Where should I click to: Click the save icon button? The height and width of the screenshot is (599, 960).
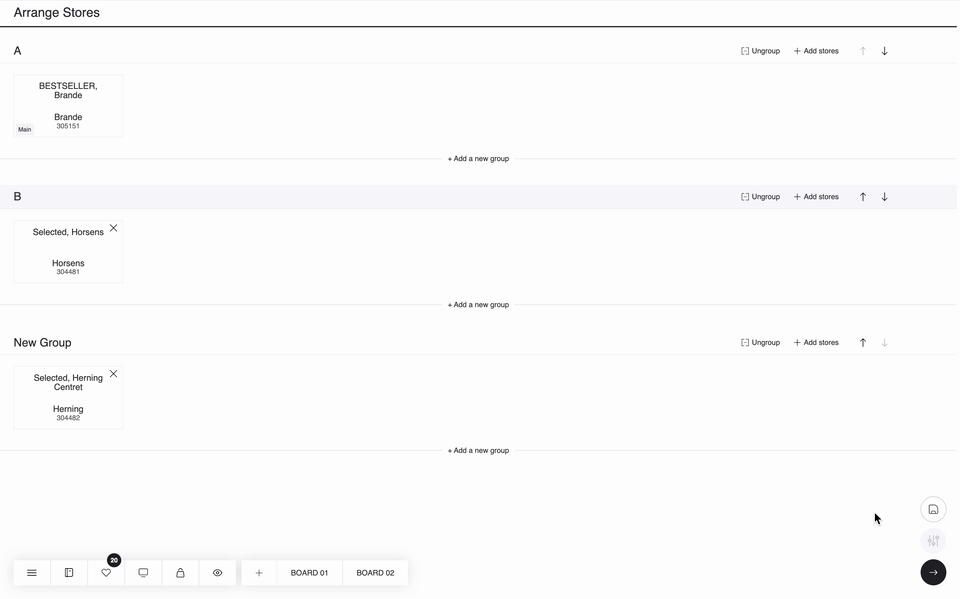tap(933, 510)
